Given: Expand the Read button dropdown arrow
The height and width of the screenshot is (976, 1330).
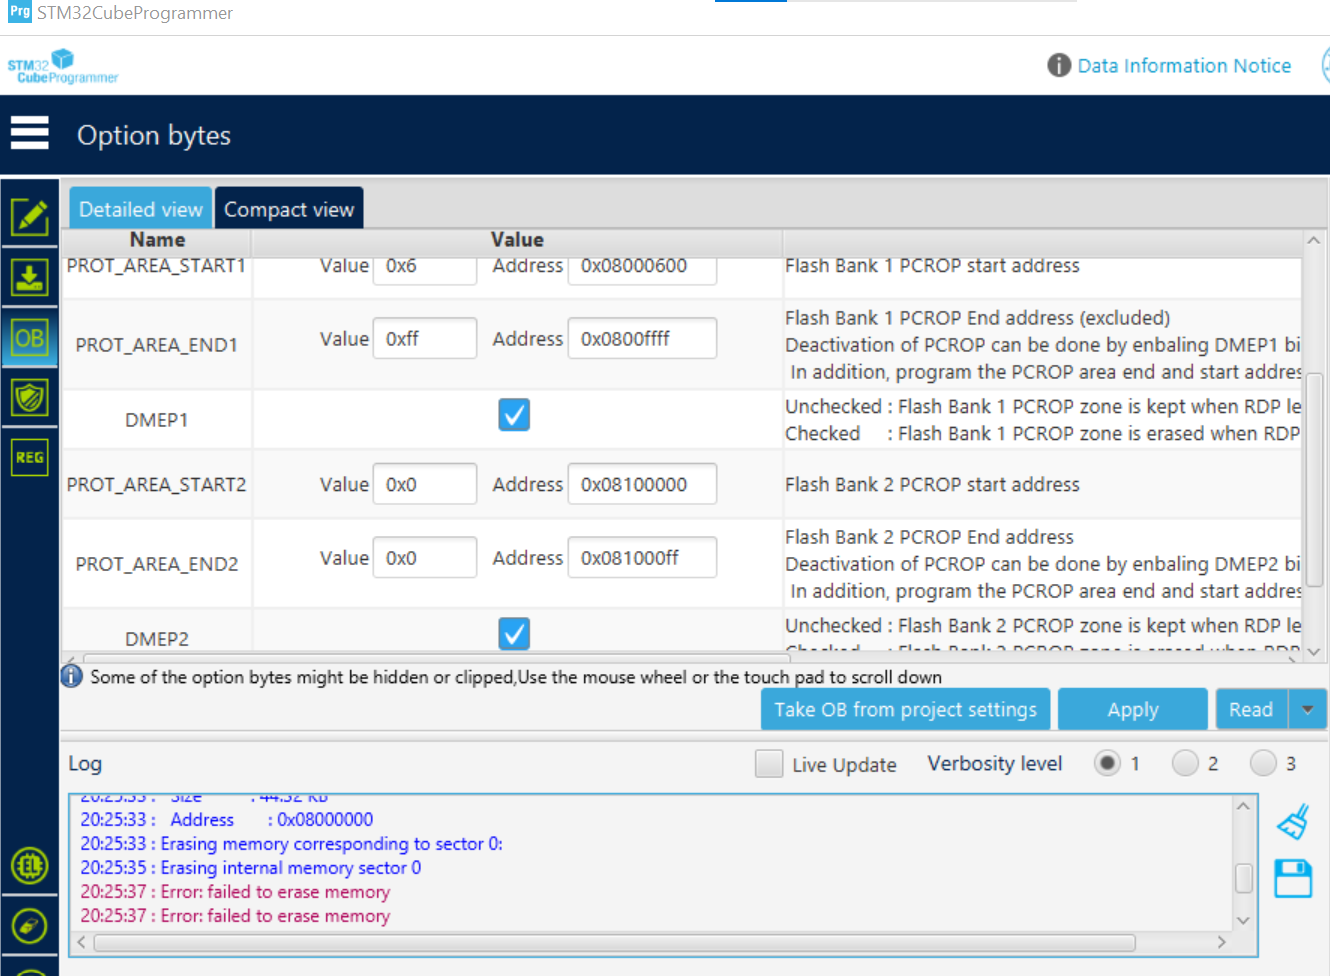Looking at the screenshot, I should point(1308,709).
